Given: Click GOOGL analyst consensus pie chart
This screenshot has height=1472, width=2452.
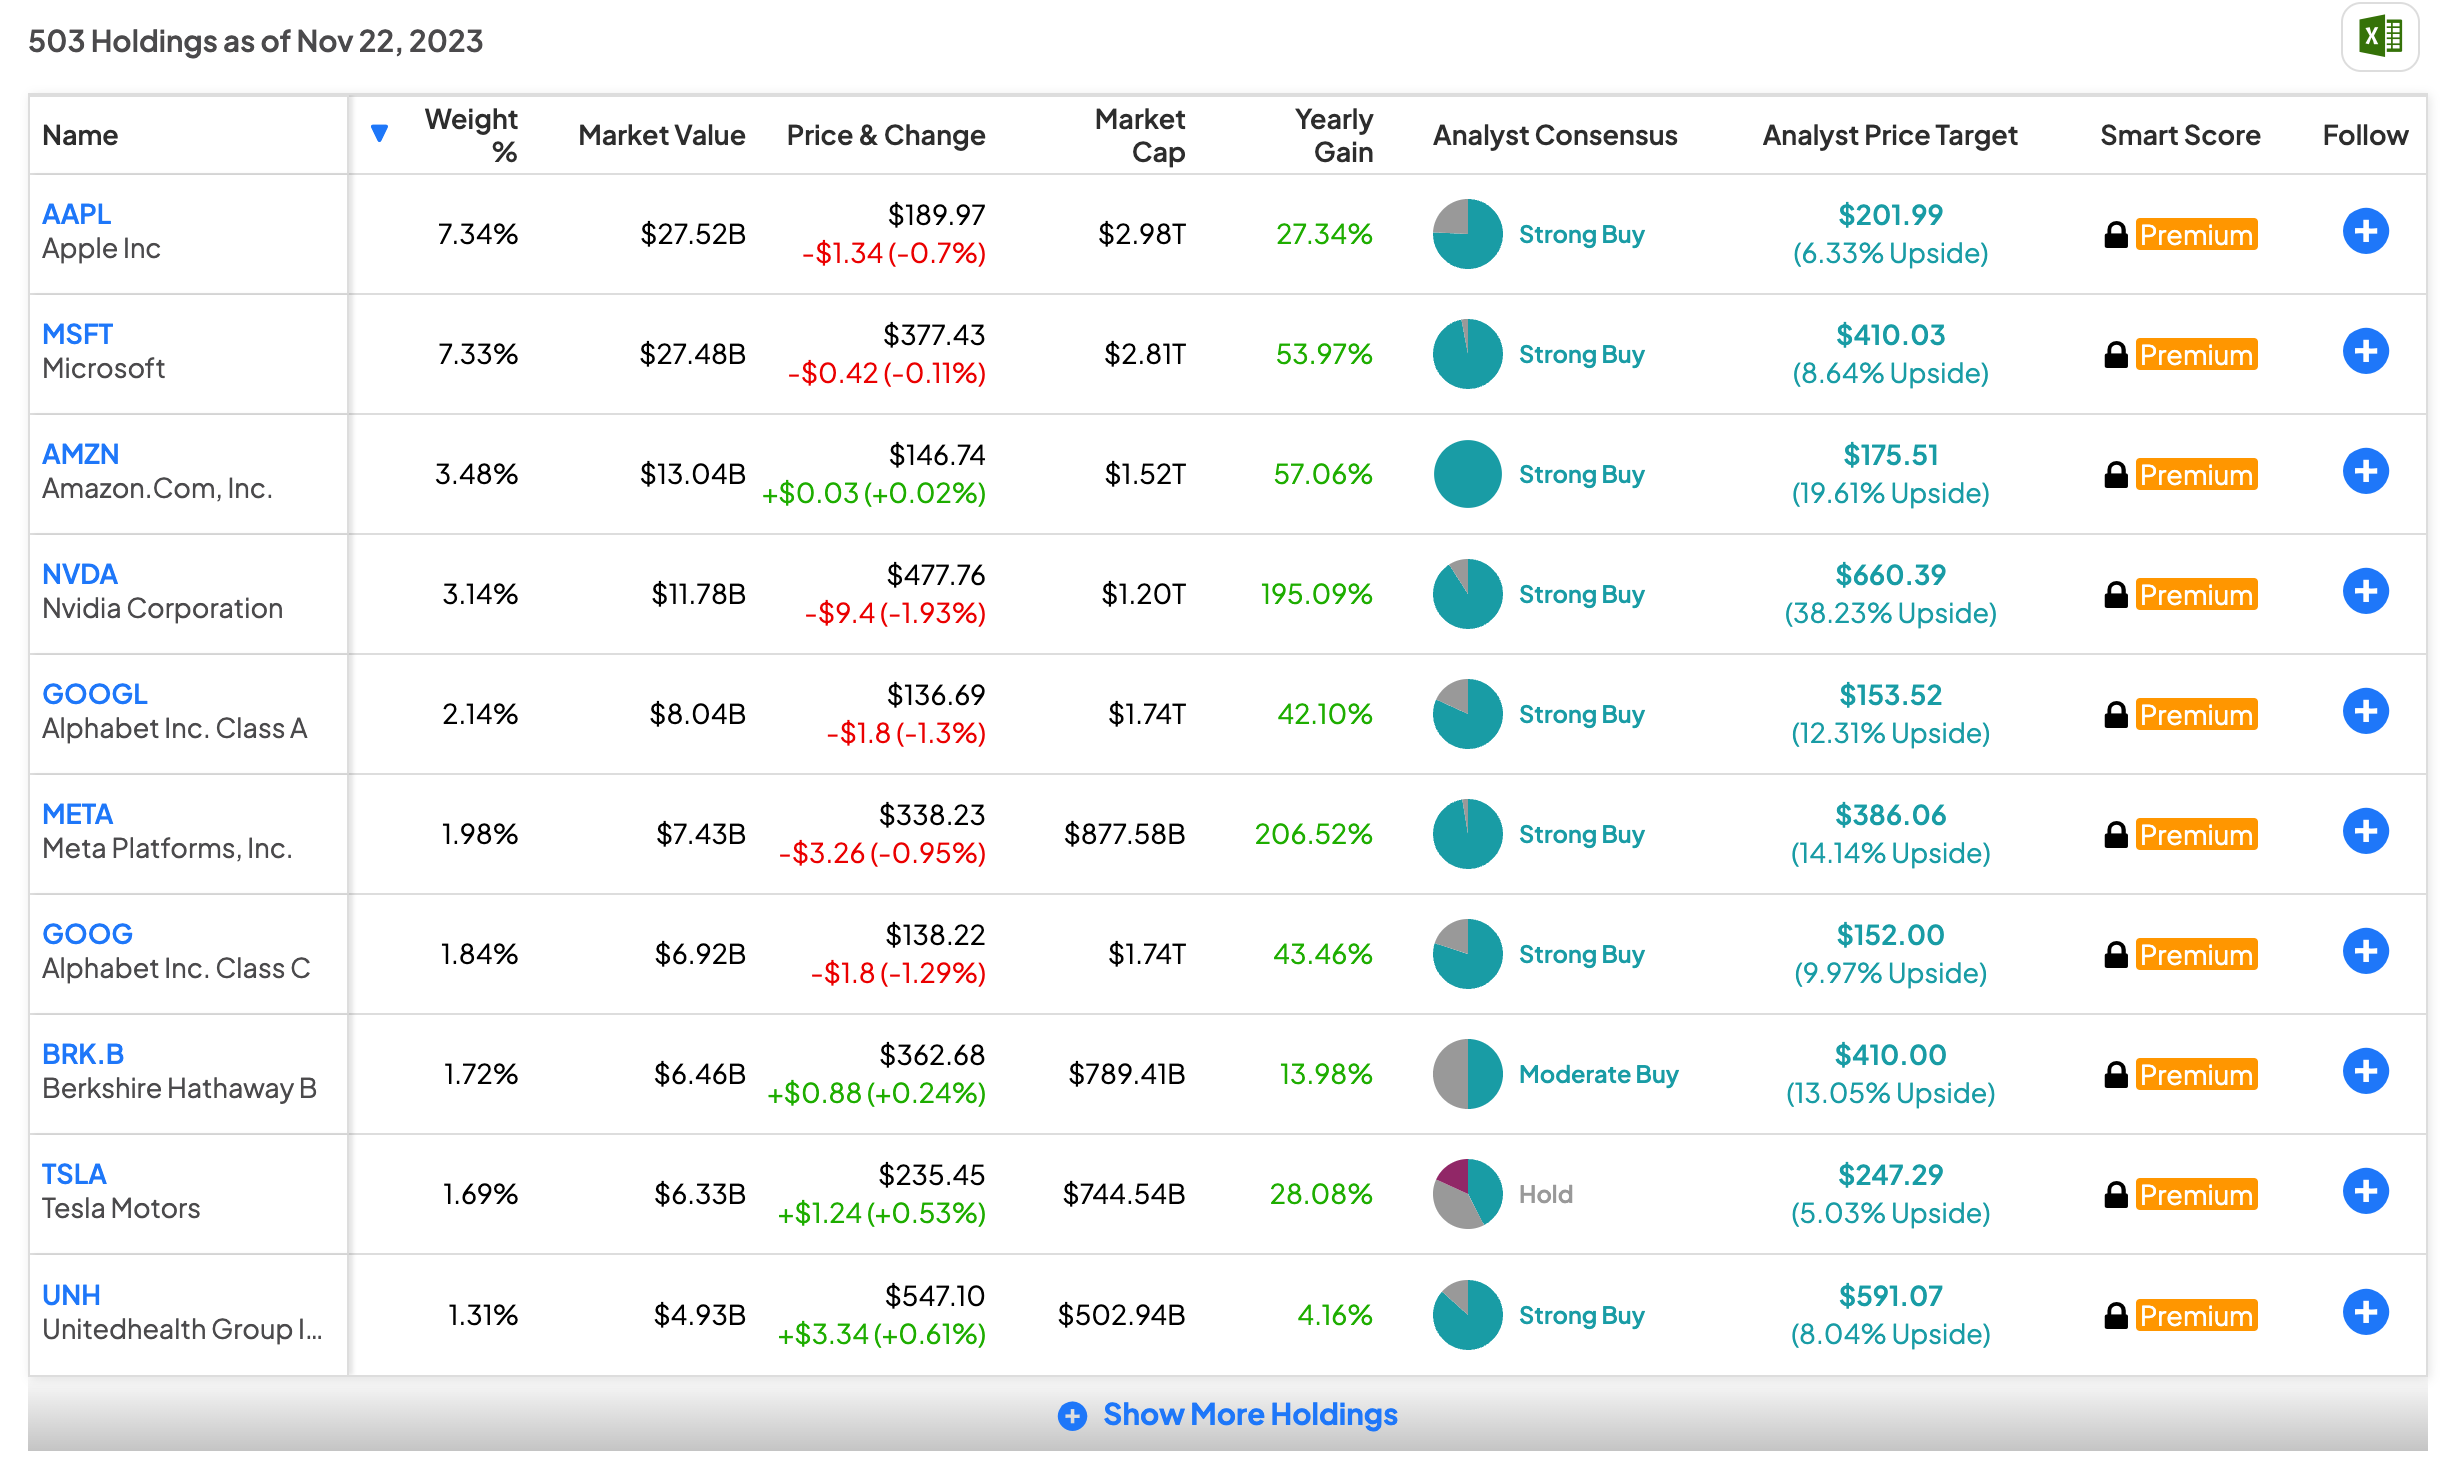Looking at the screenshot, I should (1467, 714).
